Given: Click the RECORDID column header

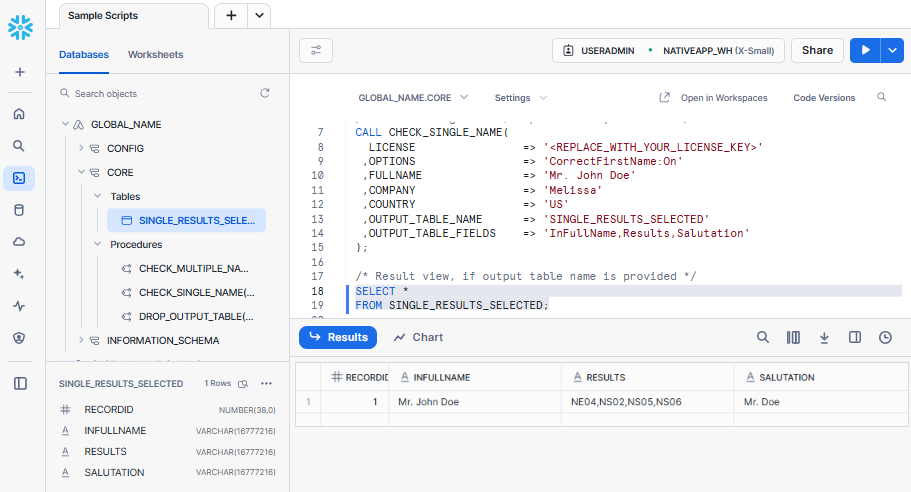Looking at the screenshot, I should tap(354, 377).
